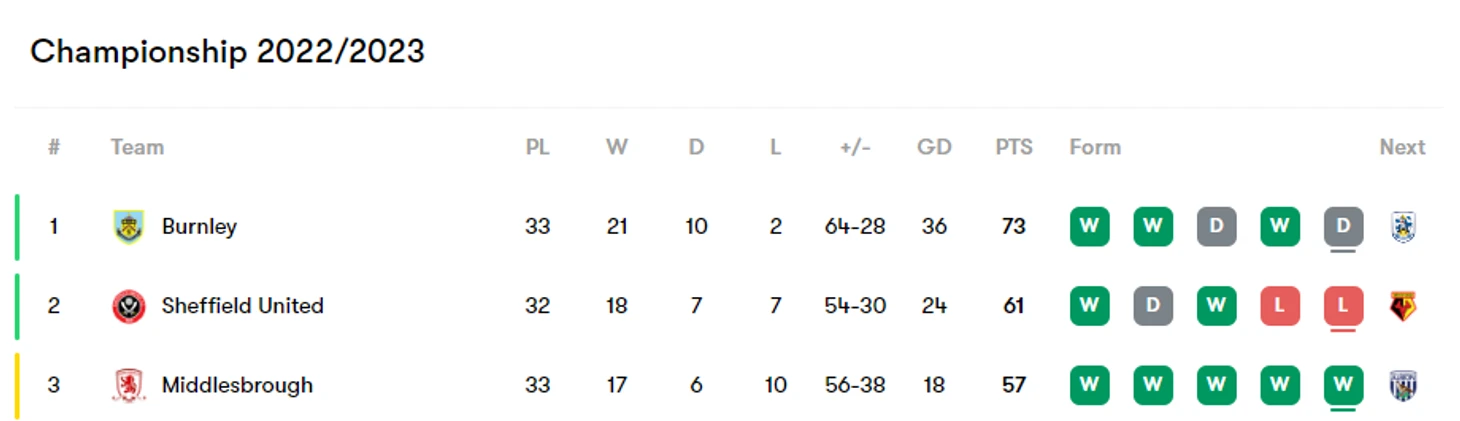Viewport: 1460px width, 421px height.
Task: Click Middlesbrough's underlined latest win badge
Action: click(1343, 385)
